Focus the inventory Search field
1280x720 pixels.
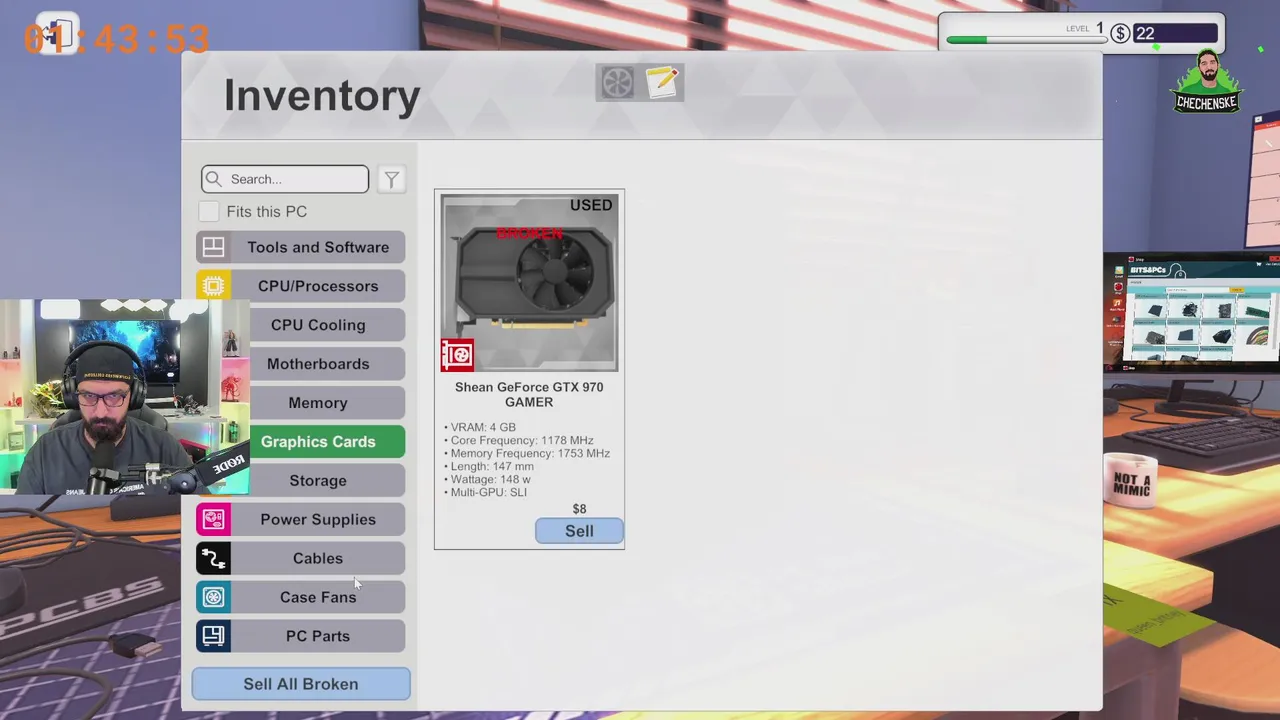click(x=285, y=179)
